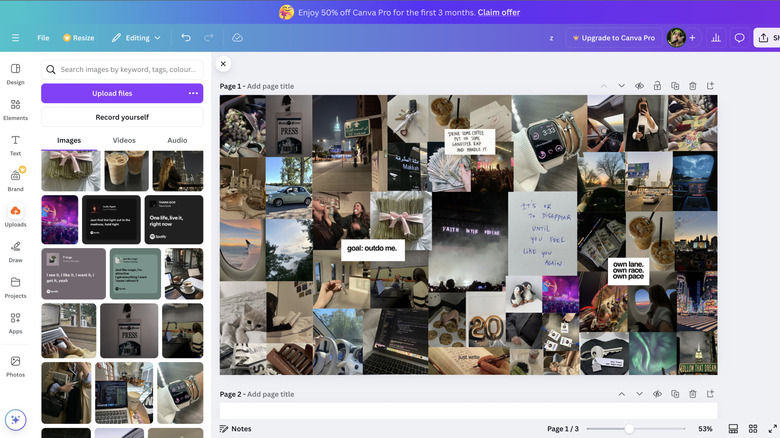Screen dimensions: 780x438
Task: Delete Page 1 with trash icon
Action: click(x=693, y=86)
